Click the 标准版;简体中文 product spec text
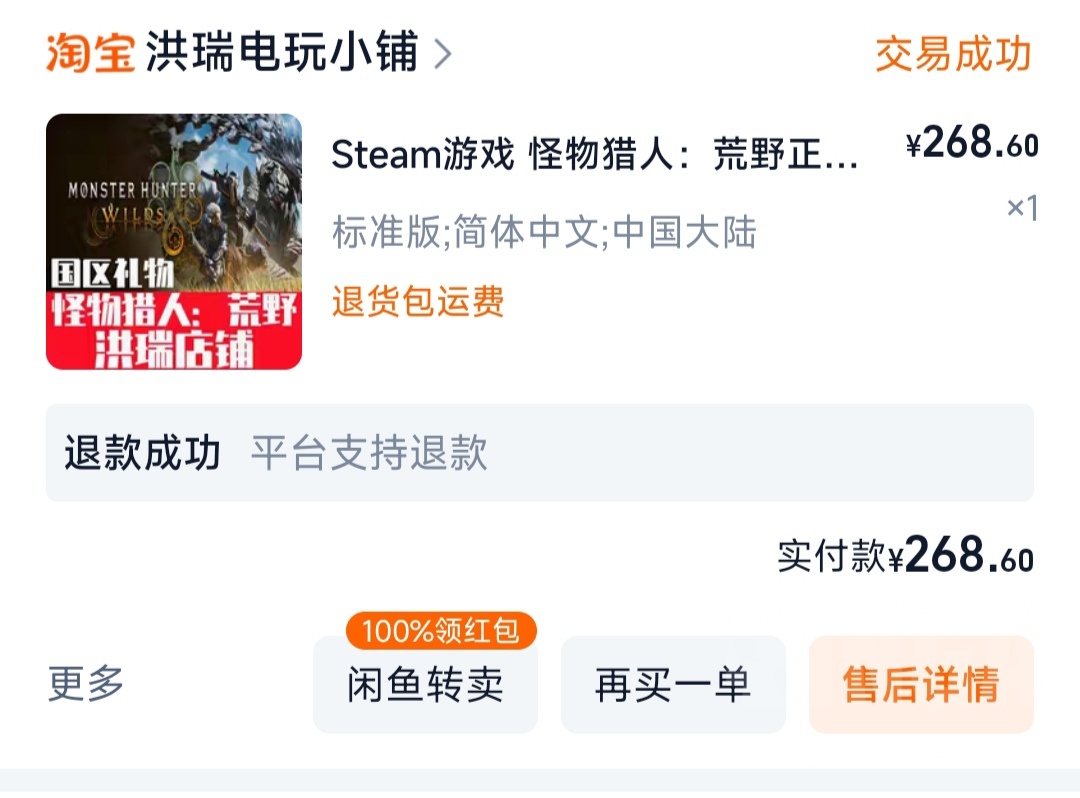The width and height of the screenshot is (1080, 798). click(x=544, y=232)
